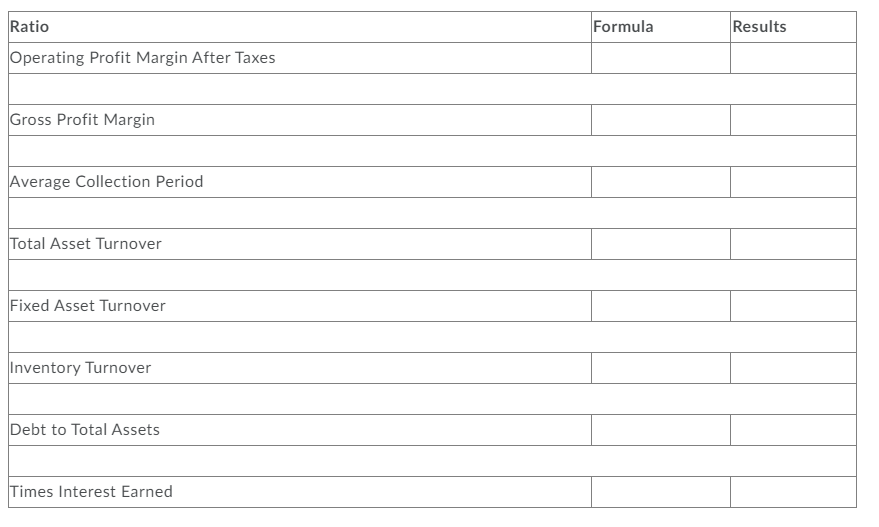Click the Formula cell for Fixed Asset Turnover

(660, 306)
